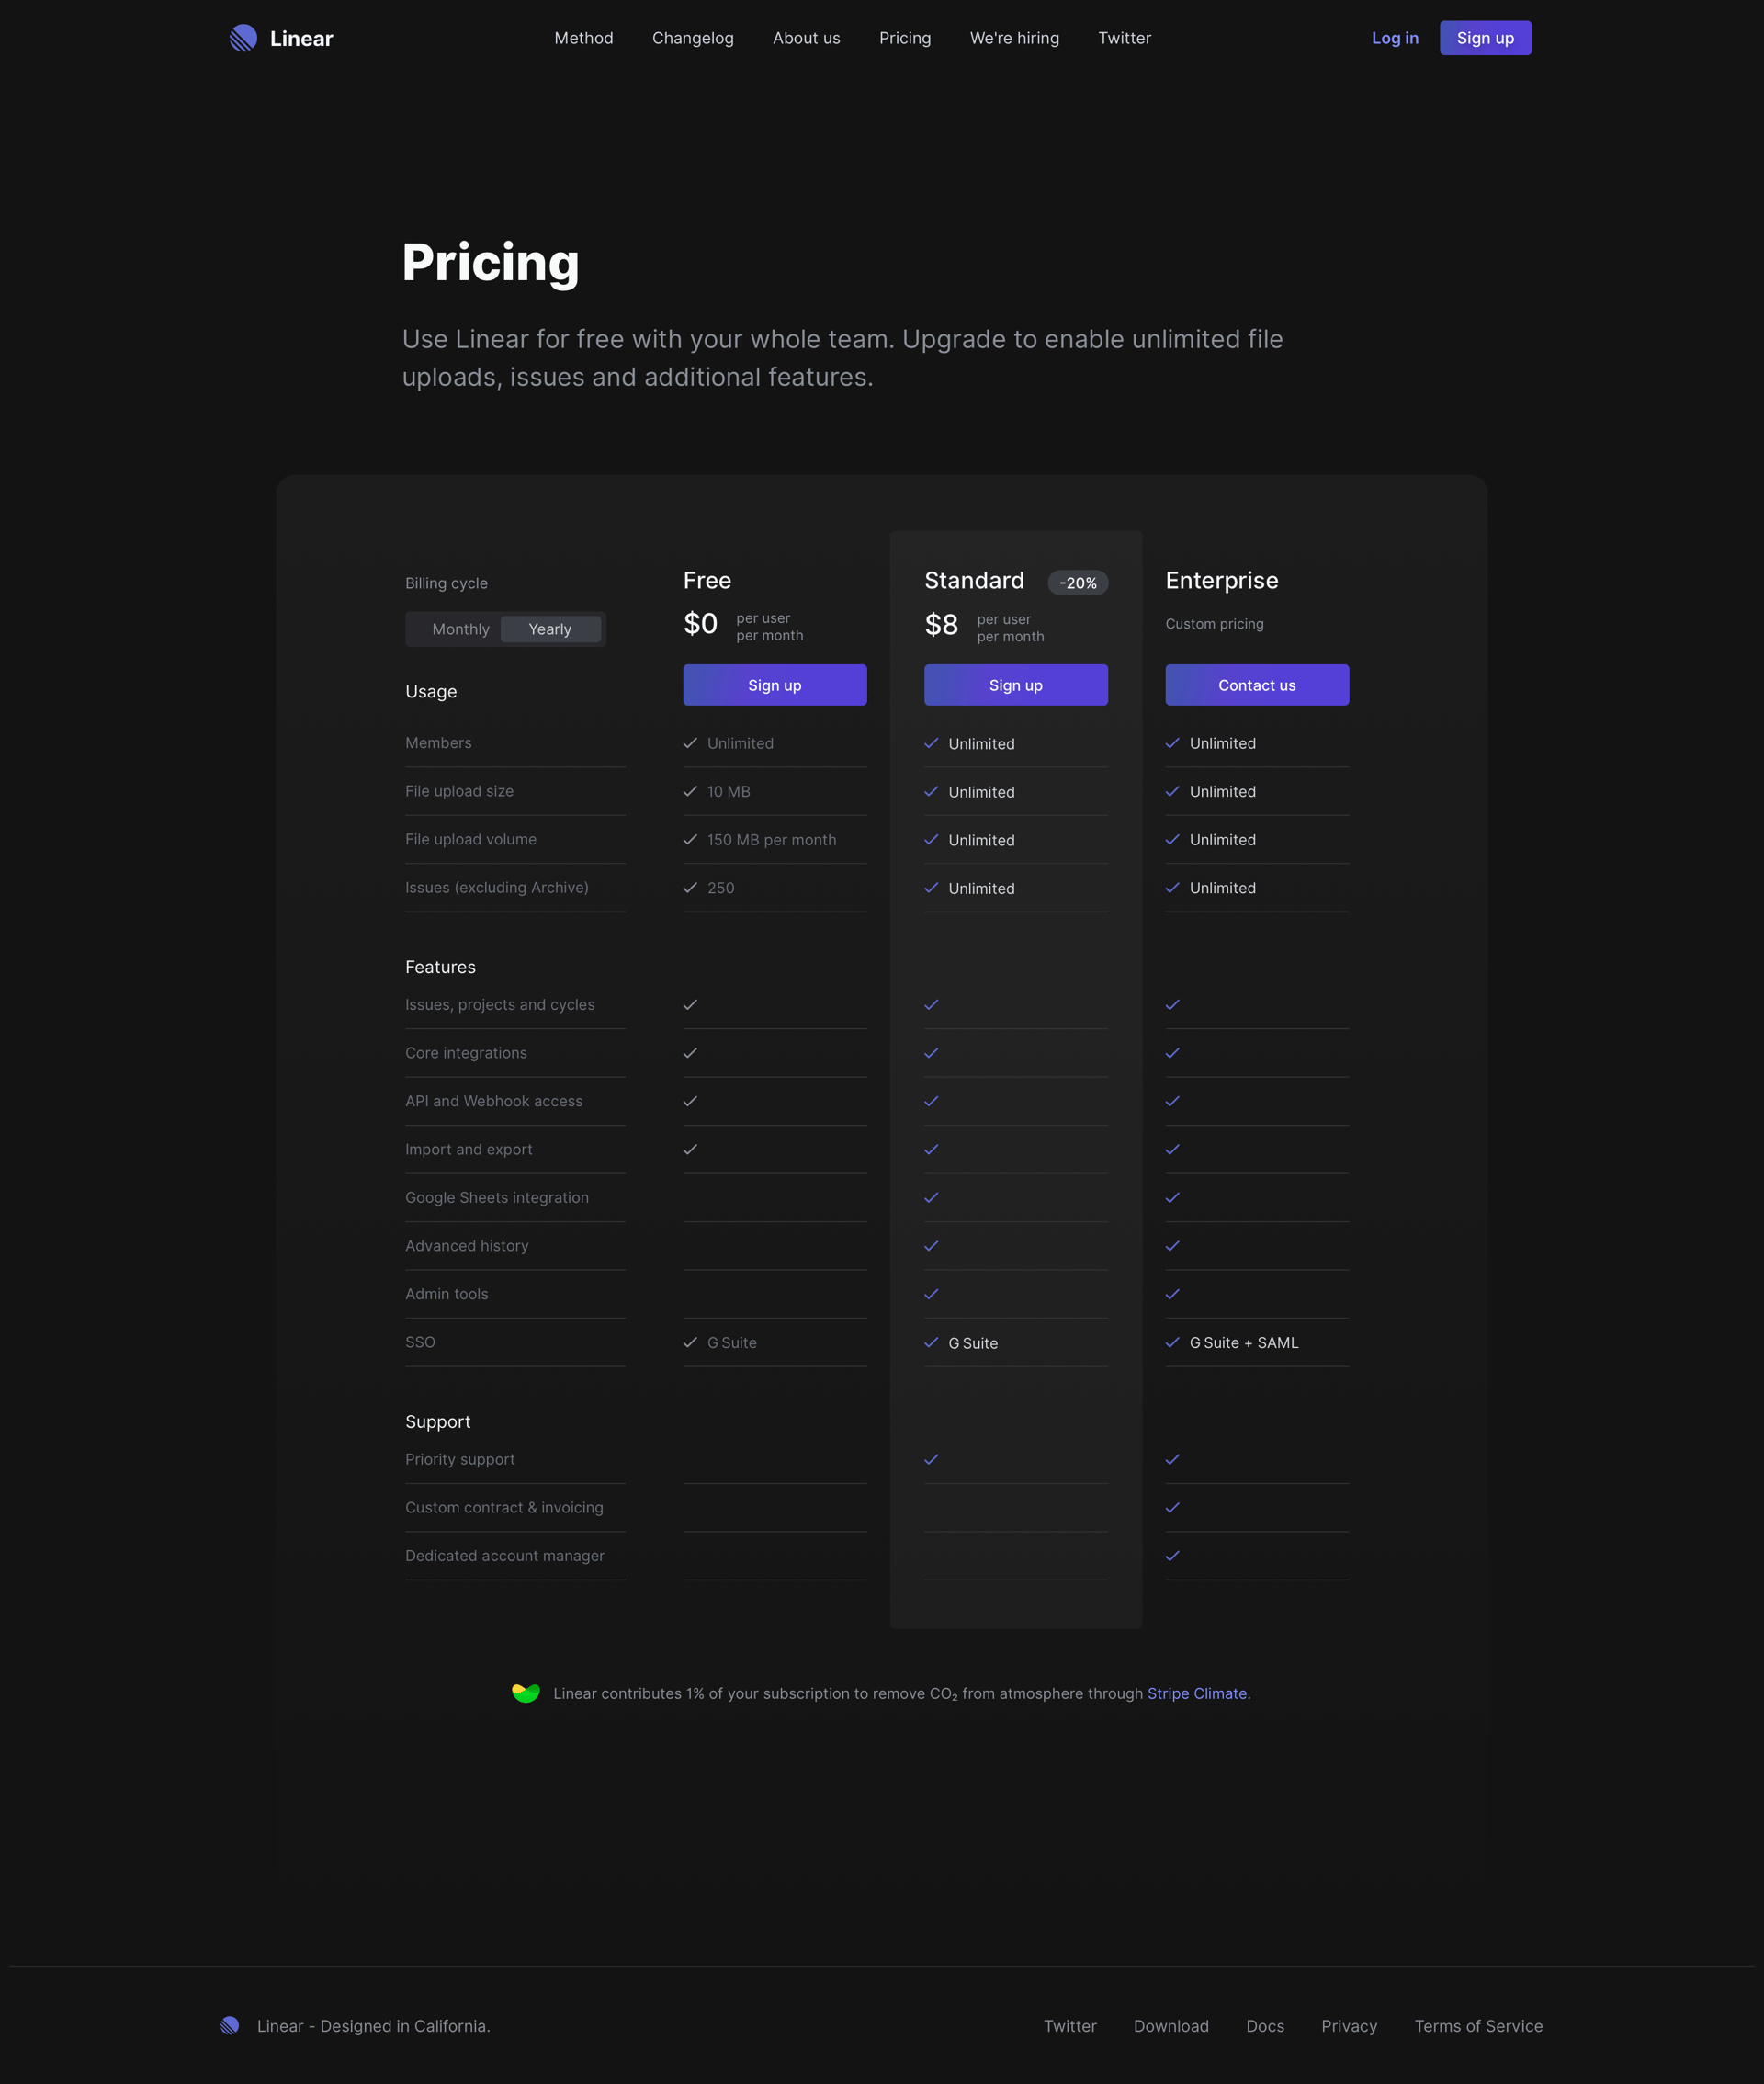Click Sign up under the Free plan
Screen dimensions: 1764x2084
[774, 684]
